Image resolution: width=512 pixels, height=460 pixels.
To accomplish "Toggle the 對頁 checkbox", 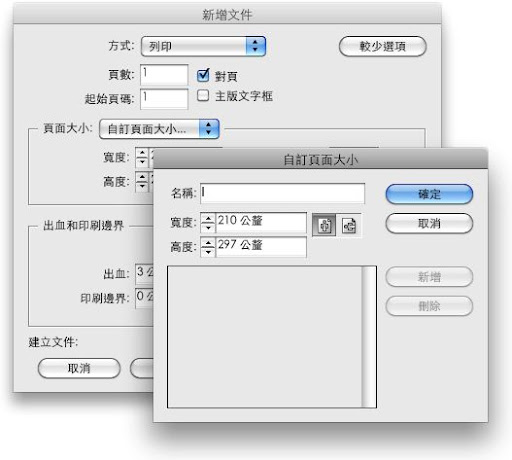I will point(203,75).
